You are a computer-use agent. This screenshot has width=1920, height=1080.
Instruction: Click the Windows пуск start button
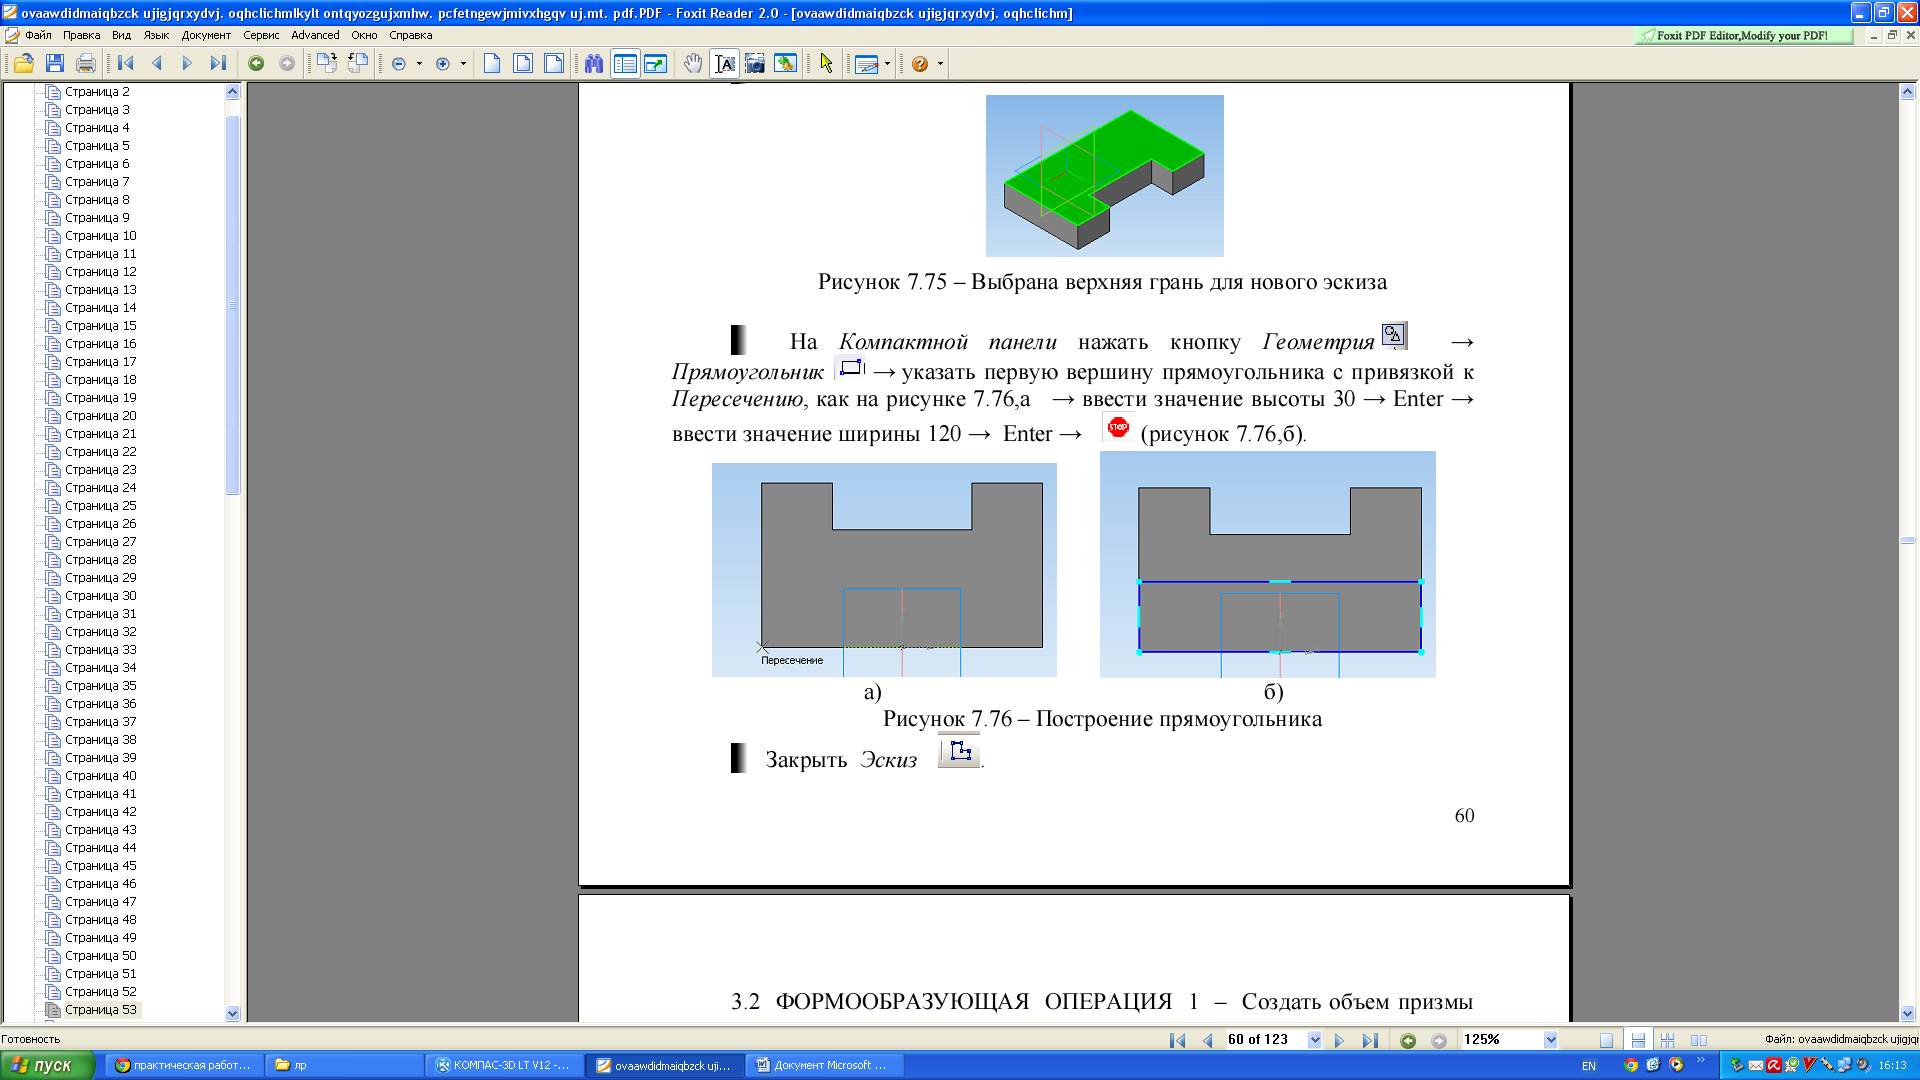pos(47,1065)
